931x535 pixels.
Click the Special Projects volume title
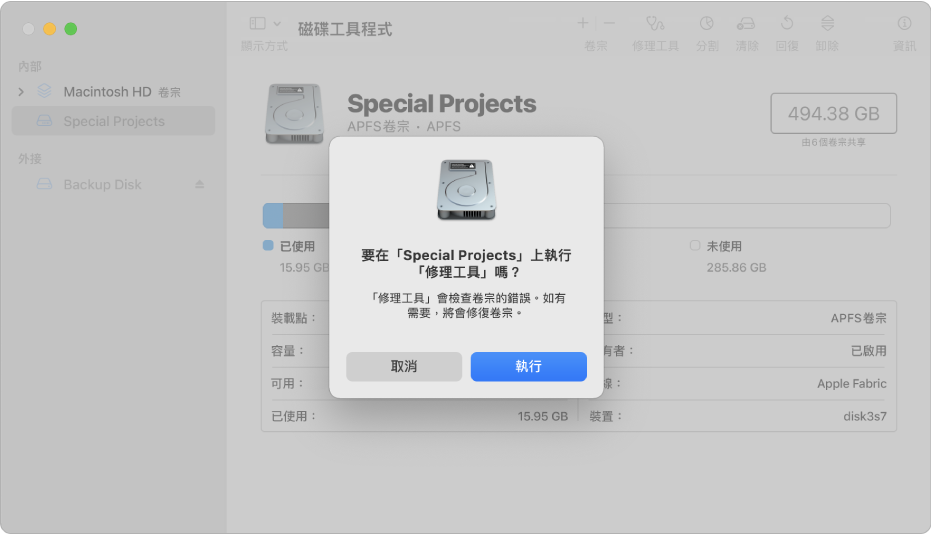click(x=442, y=104)
